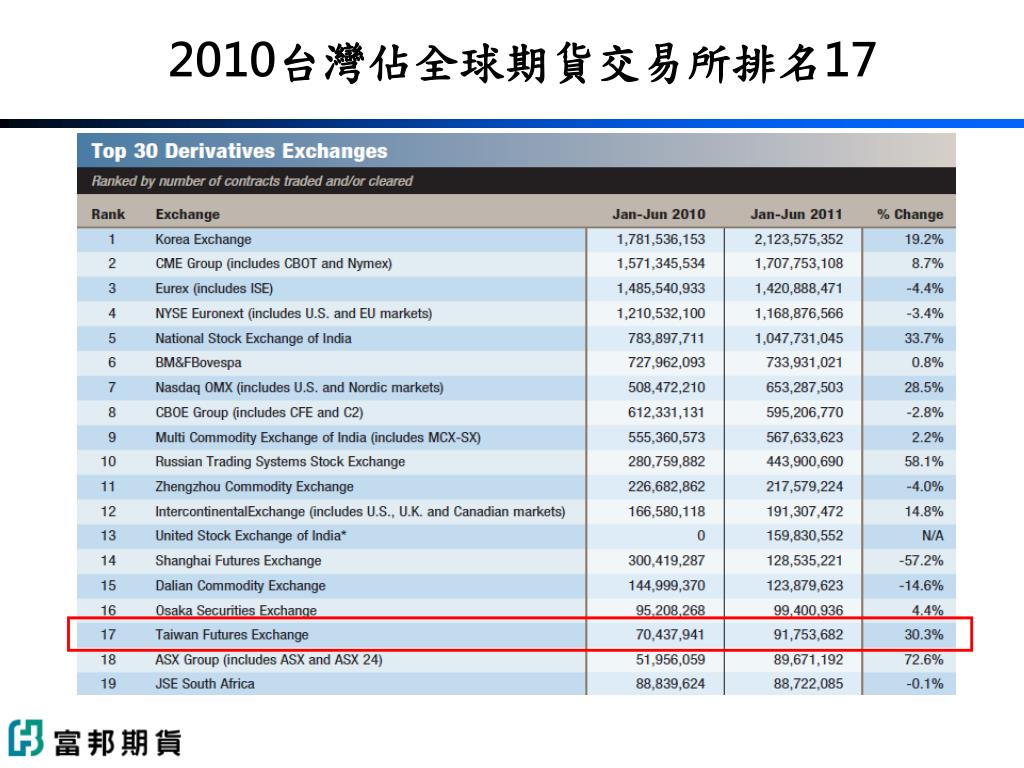1024x768 pixels.
Task: Select 'CME Group (includes CBOT and Nymex)'
Action: click(274, 264)
